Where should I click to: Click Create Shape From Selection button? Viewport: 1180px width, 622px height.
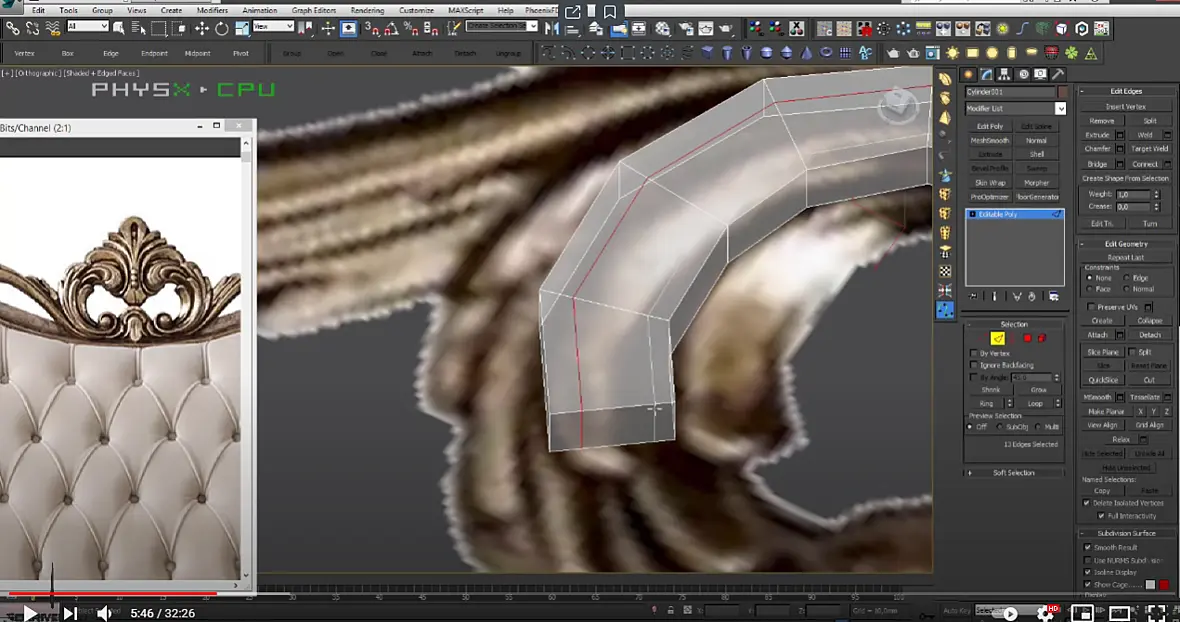pos(1126,178)
